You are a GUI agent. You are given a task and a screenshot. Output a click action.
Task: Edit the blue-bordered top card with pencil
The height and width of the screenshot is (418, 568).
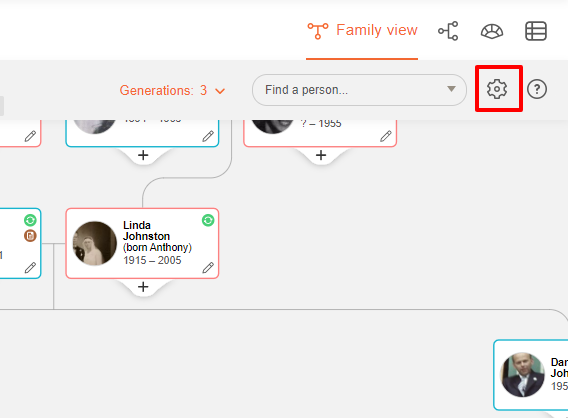208,136
